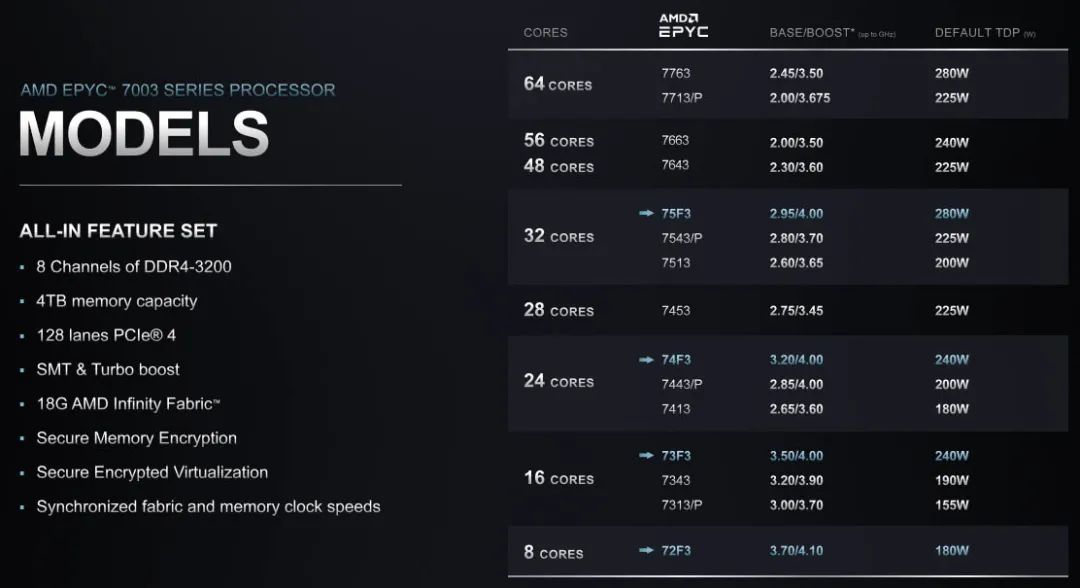Click model number 7763

pos(676,73)
